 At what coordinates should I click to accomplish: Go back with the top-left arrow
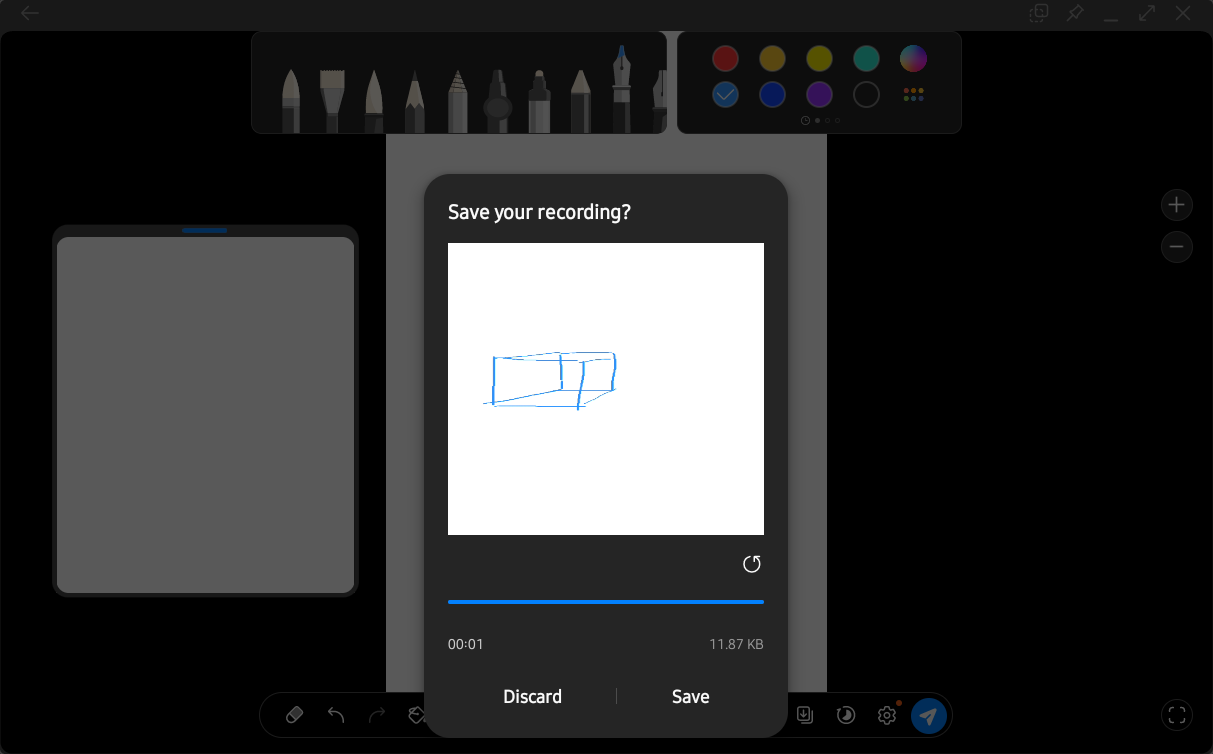(x=30, y=13)
